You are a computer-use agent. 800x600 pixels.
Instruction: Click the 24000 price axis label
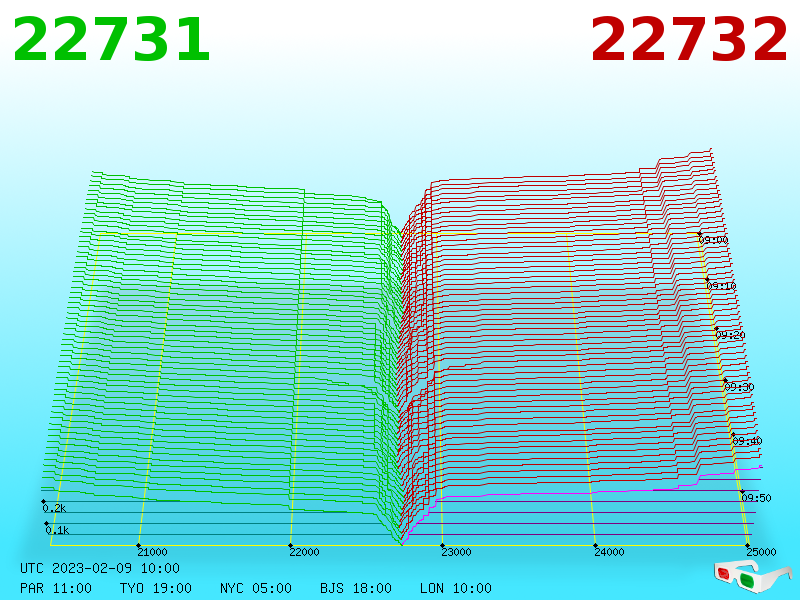(x=609, y=552)
